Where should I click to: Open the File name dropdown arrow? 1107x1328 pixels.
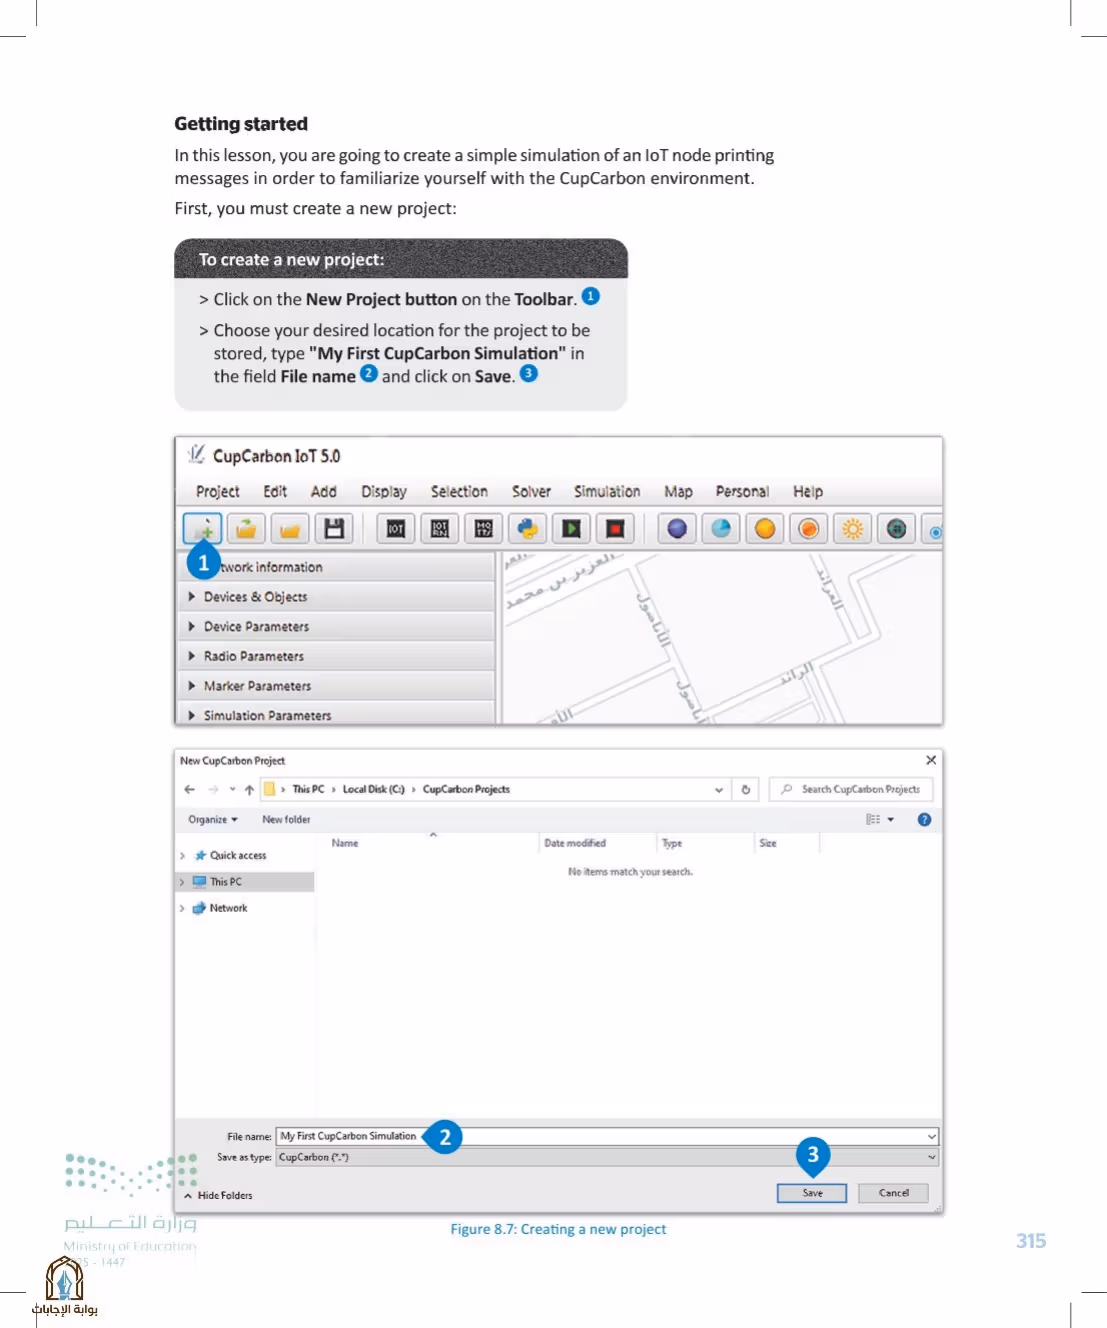point(931,1136)
